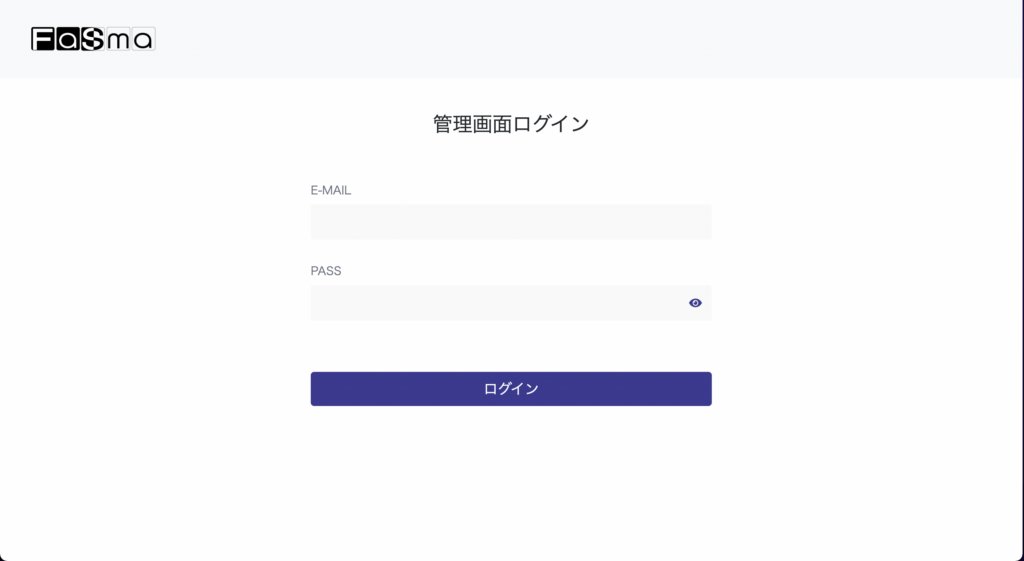Viewport: 1024px width, 561px height.
Task: Click the text box under E-MAIL
Action: (x=511, y=222)
